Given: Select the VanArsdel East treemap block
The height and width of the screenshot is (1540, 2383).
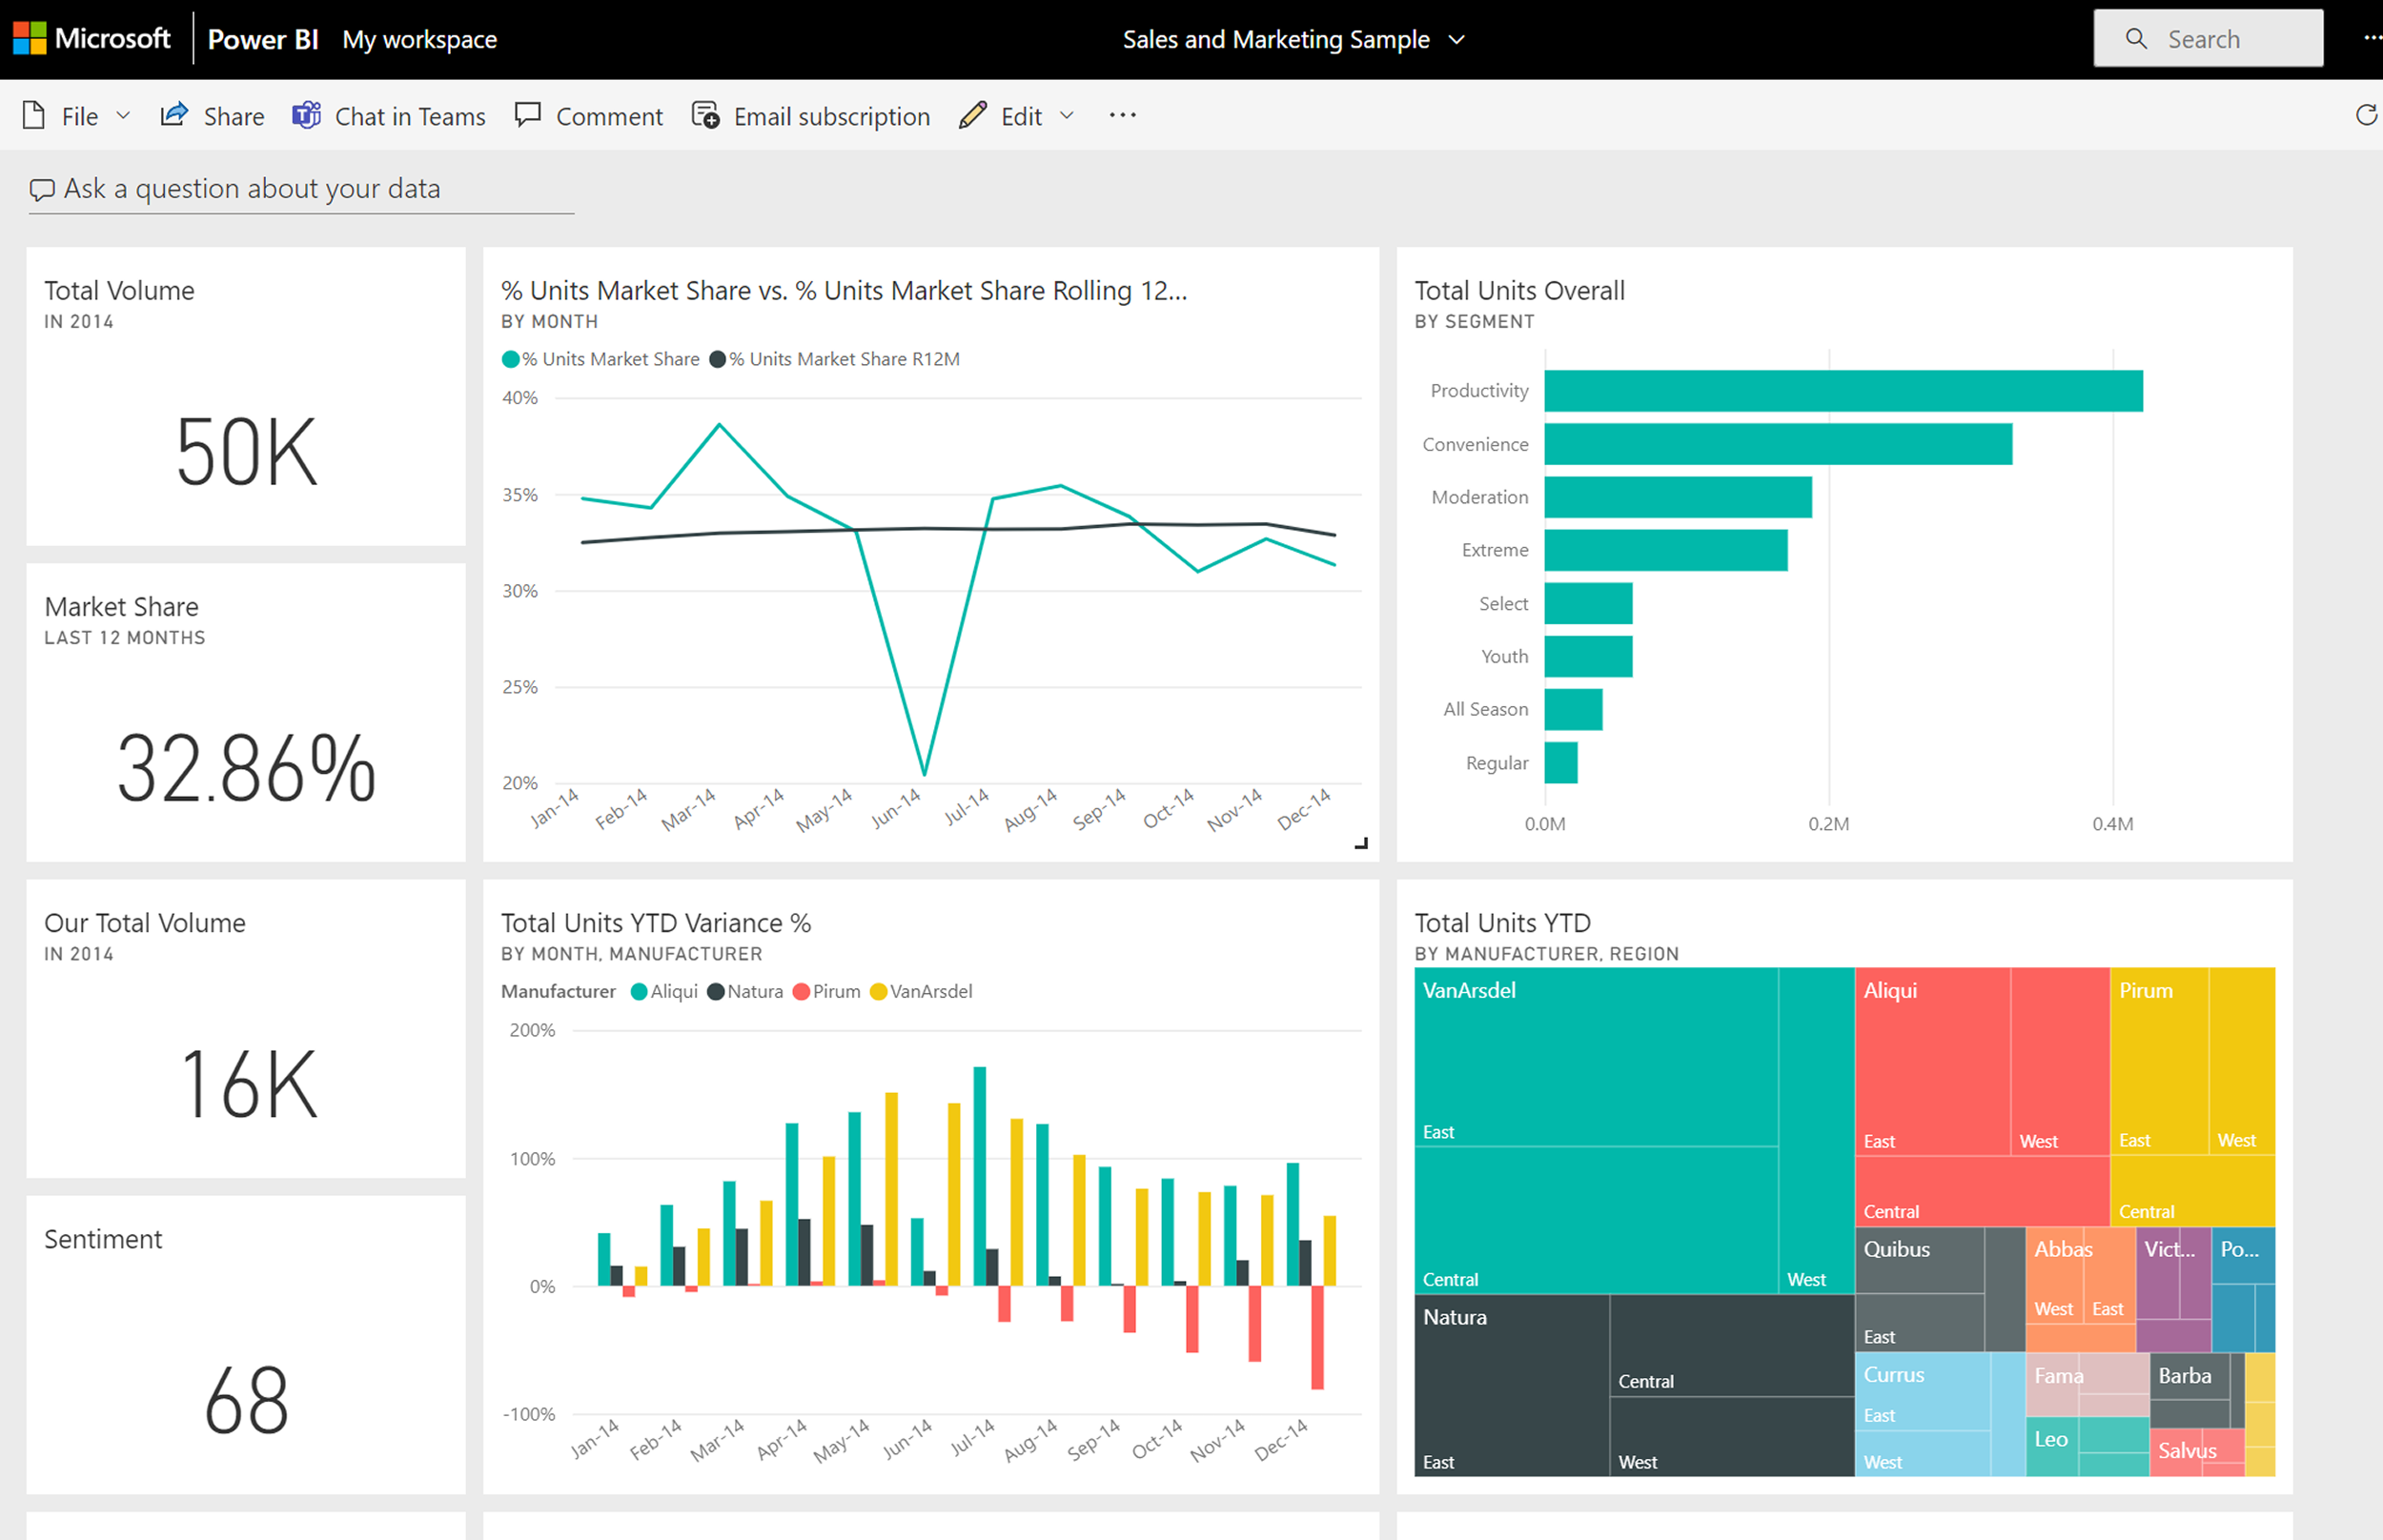Looking at the screenshot, I should (1595, 1080).
